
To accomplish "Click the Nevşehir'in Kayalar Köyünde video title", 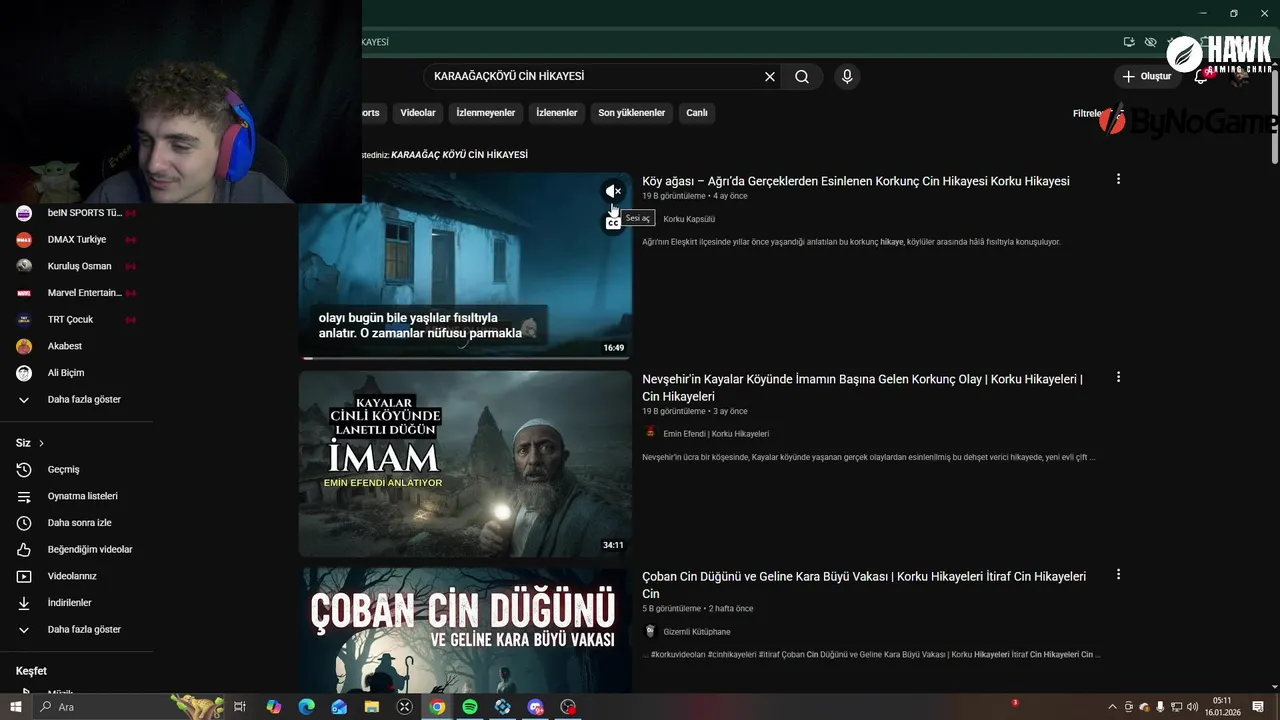I will point(863,388).
